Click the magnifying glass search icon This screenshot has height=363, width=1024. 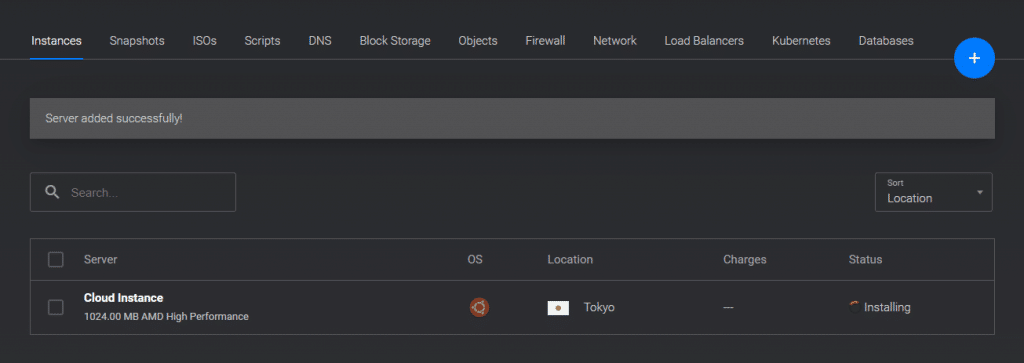(52, 192)
